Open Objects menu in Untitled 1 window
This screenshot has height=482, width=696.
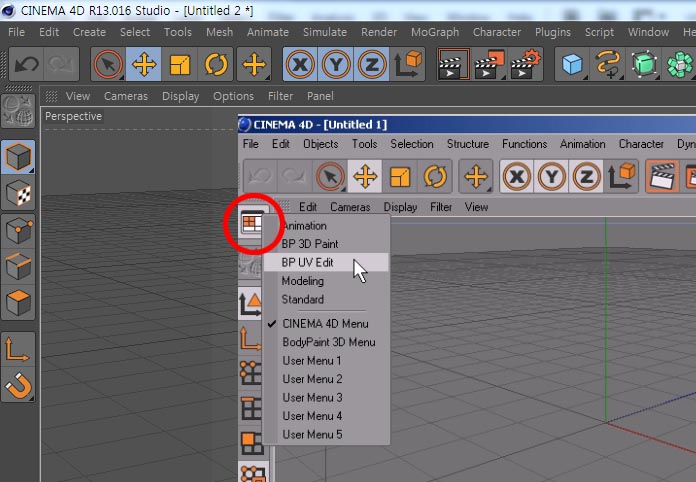click(320, 144)
